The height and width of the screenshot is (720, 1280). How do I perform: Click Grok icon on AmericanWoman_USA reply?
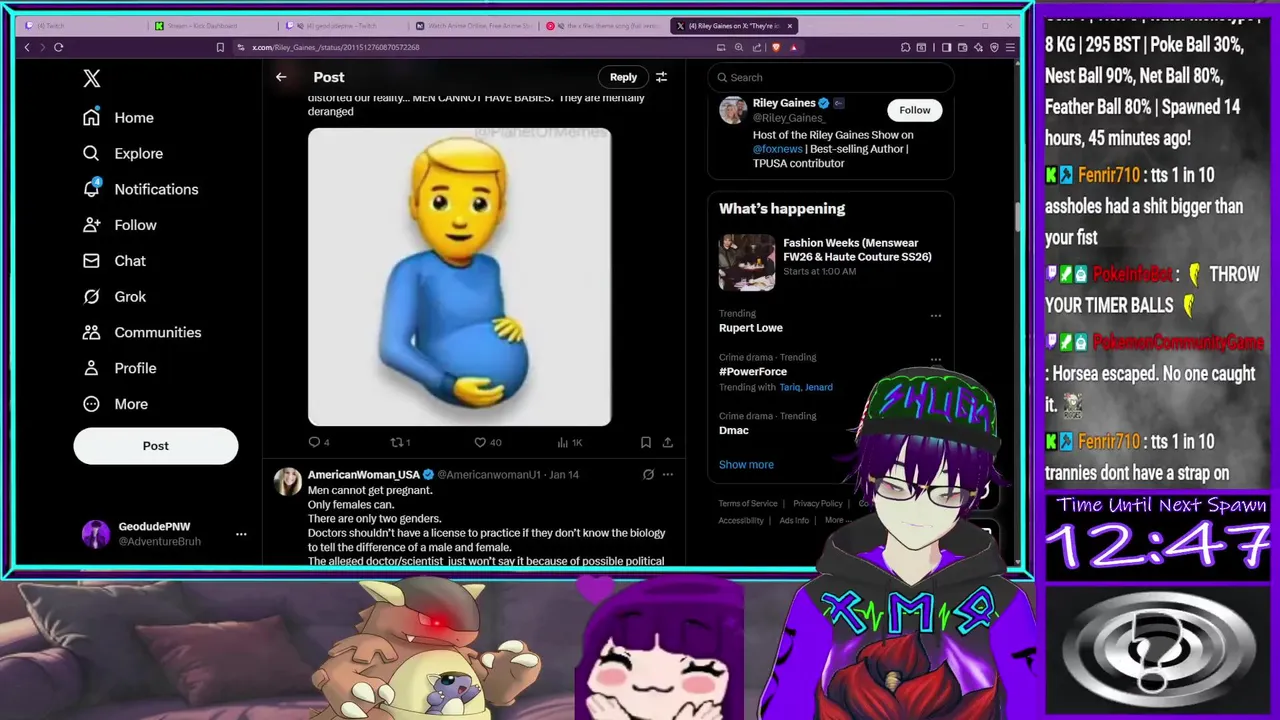point(648,475)
